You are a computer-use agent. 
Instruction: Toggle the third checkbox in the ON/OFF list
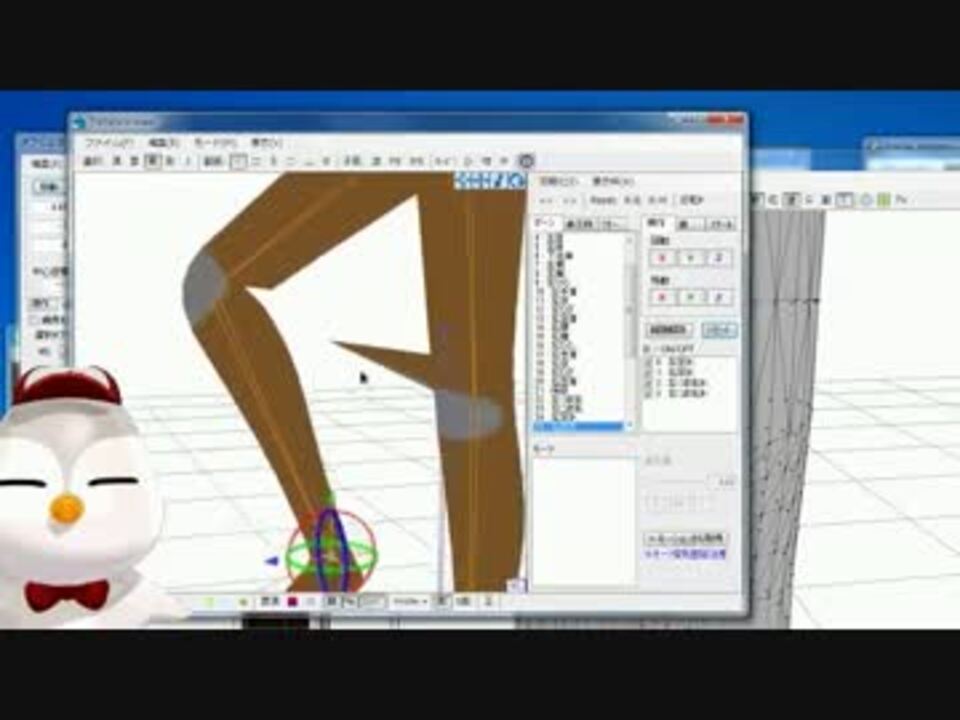click(x=648, y=383)
